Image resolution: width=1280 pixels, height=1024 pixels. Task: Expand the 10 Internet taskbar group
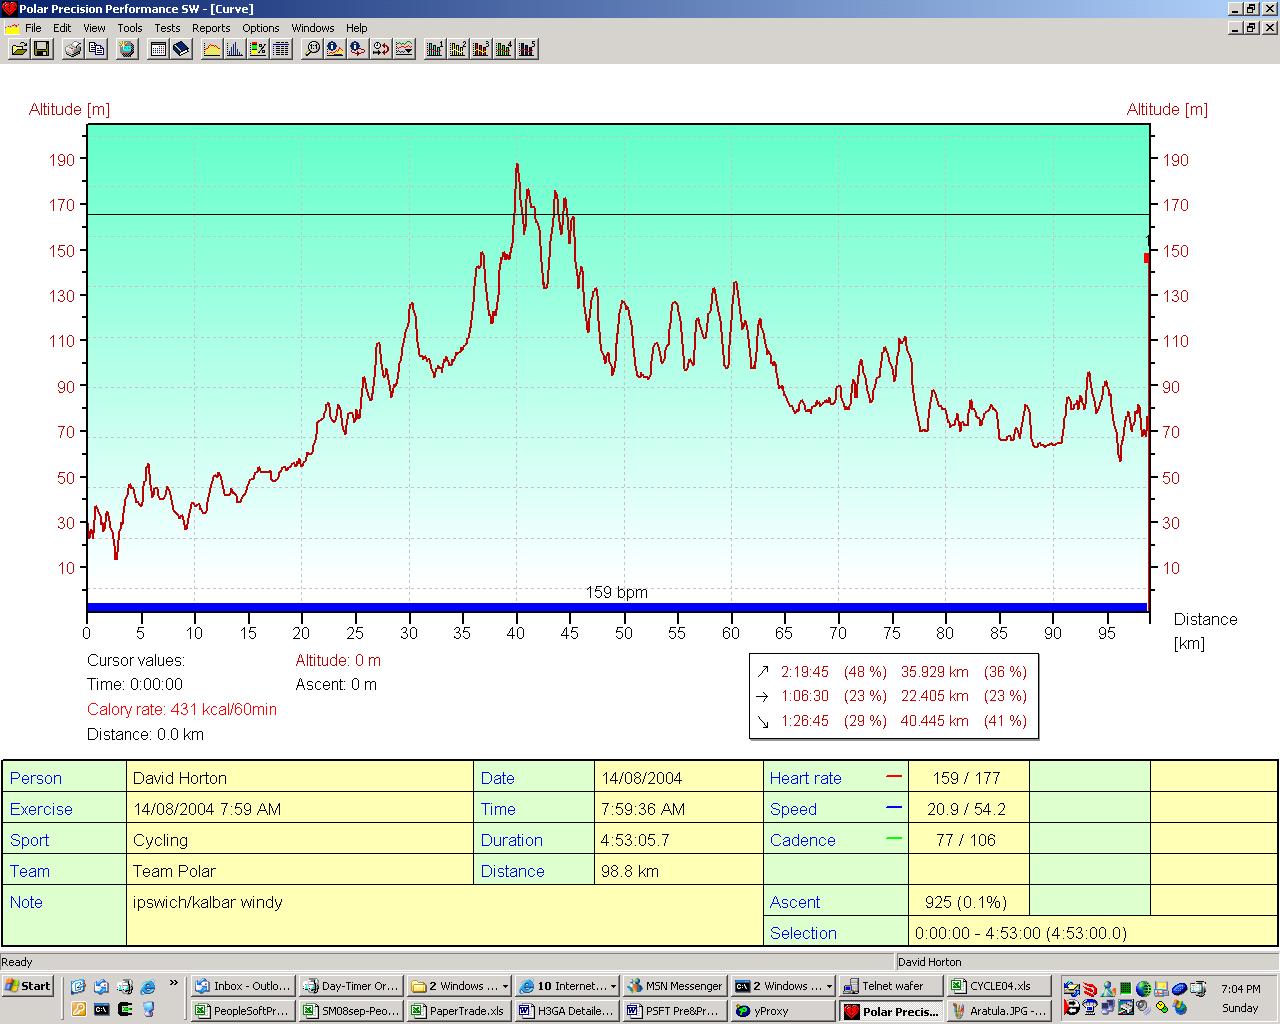pyautogui.click(x=567, y=986)
